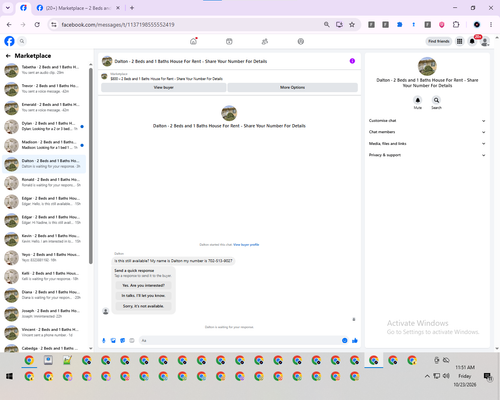The height and width of the screenshot is (400, 500).
Task: Open Facebook search magnifier icon
Action: click(x=22, y=41)
